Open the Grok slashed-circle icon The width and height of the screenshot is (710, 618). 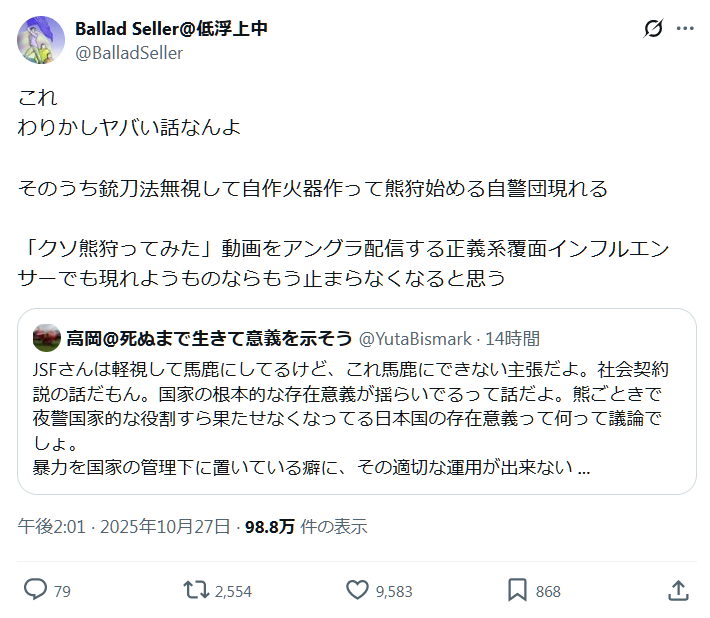tap(653, 29)
